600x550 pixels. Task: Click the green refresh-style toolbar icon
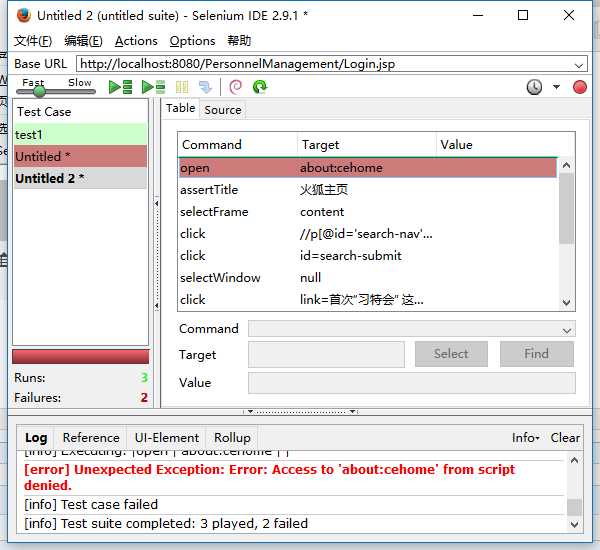(260, 87)
